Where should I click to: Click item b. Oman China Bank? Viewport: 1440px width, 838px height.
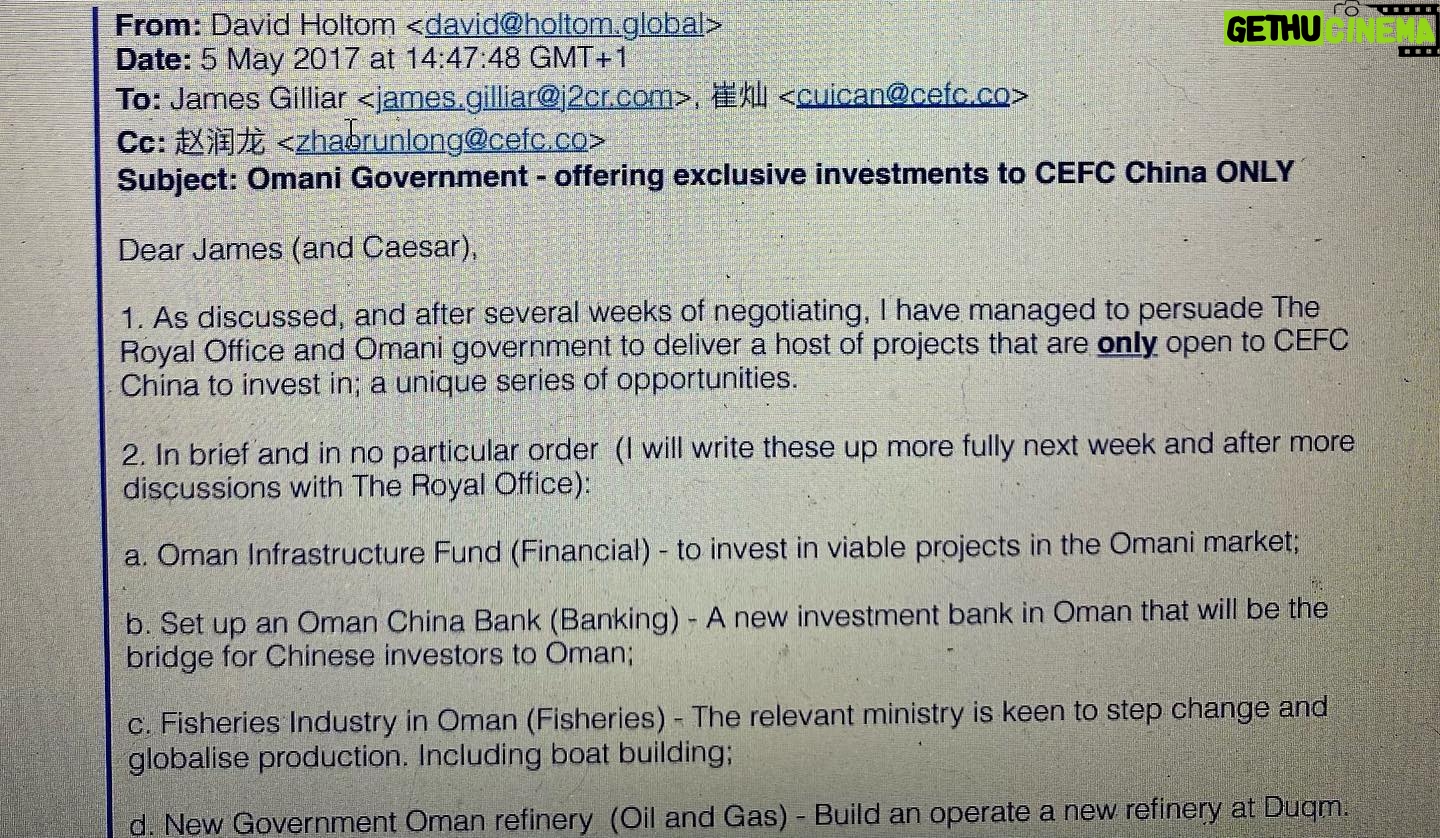point(727,633)
